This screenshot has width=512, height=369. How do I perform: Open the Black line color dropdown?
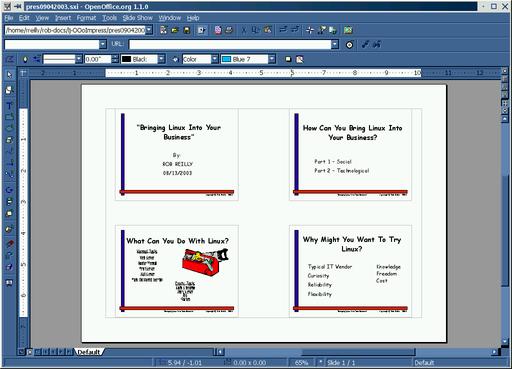(161, 59)
